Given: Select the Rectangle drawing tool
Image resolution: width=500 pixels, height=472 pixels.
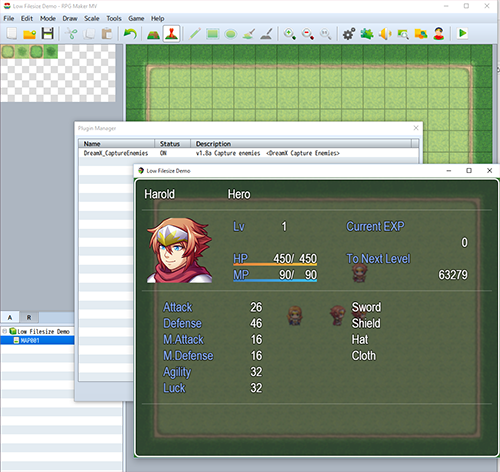Looking at the screenshot, I should tap(212, 34).
